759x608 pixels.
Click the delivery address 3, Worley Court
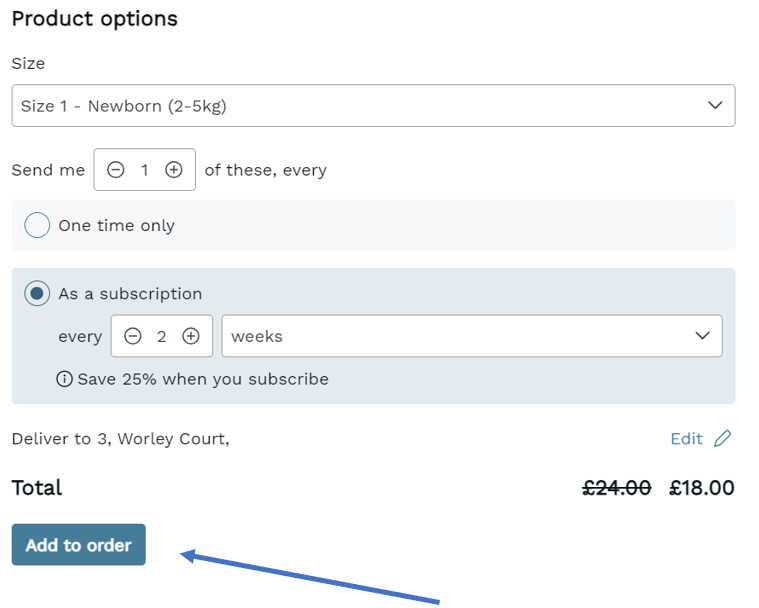(163, 439)
